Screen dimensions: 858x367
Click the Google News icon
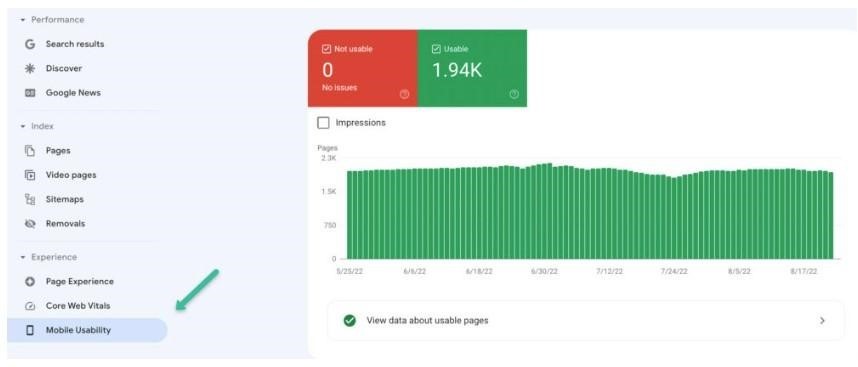click(x=30, y=93)
